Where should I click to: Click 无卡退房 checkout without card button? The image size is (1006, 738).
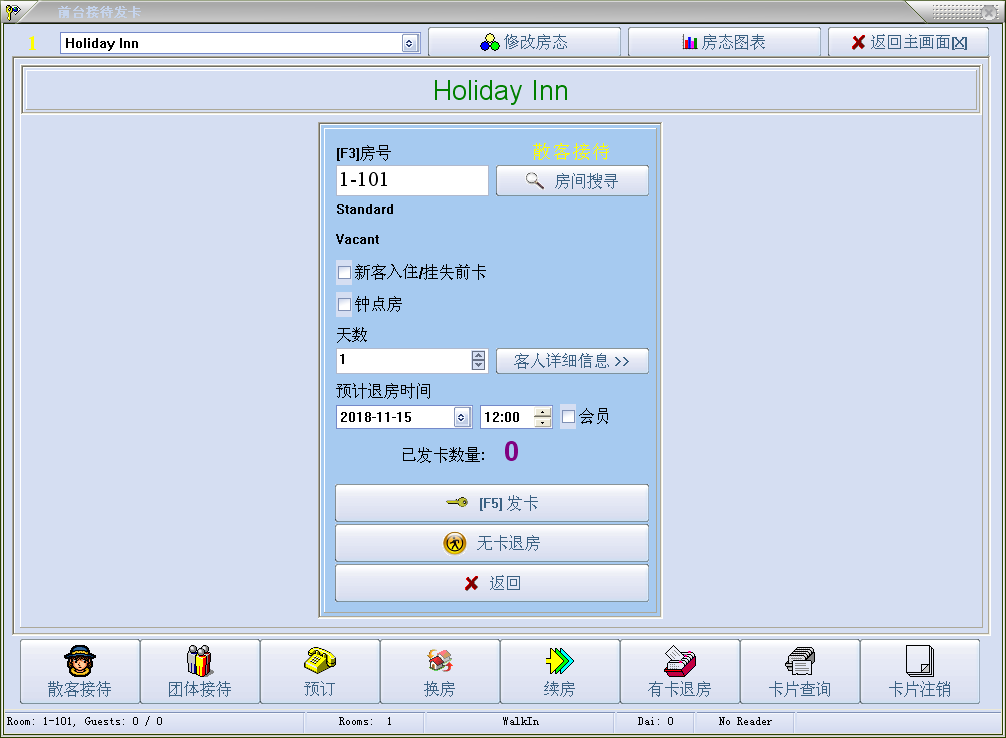pyautogui.click(x=491, y=543)
